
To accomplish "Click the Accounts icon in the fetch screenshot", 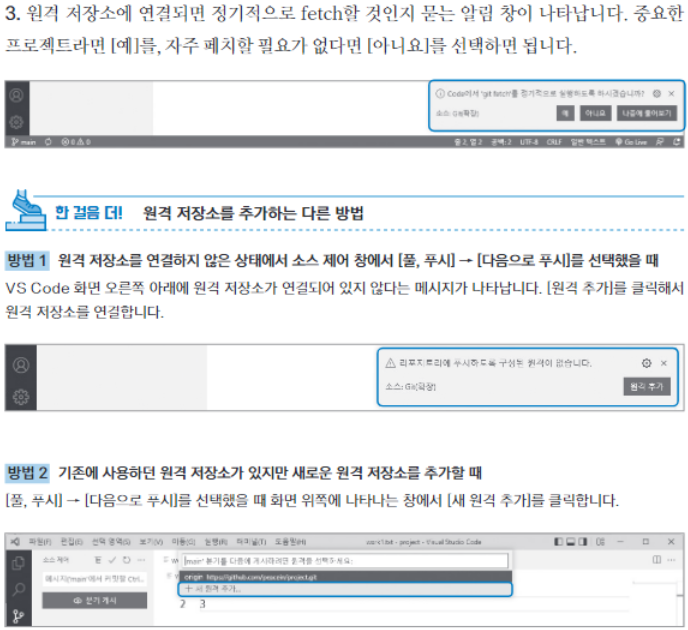I will point(17,95).
